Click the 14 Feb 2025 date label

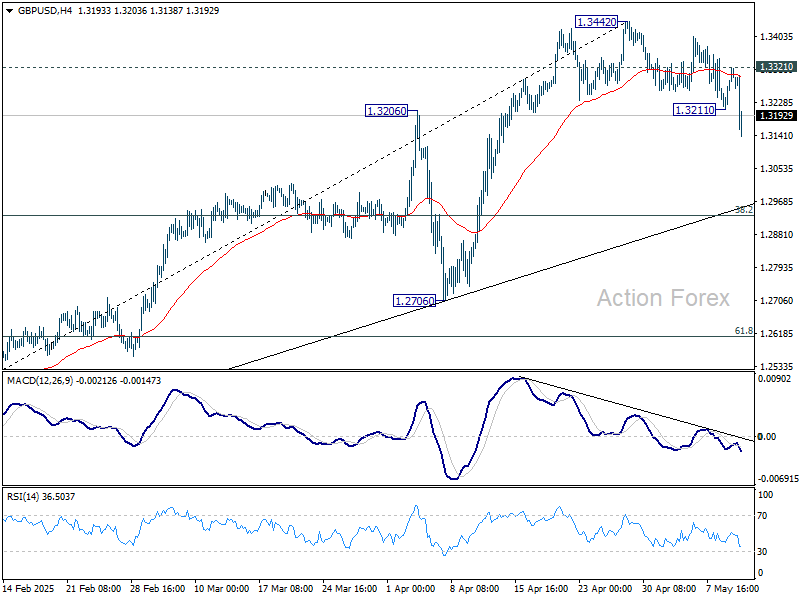click(29, 588)
